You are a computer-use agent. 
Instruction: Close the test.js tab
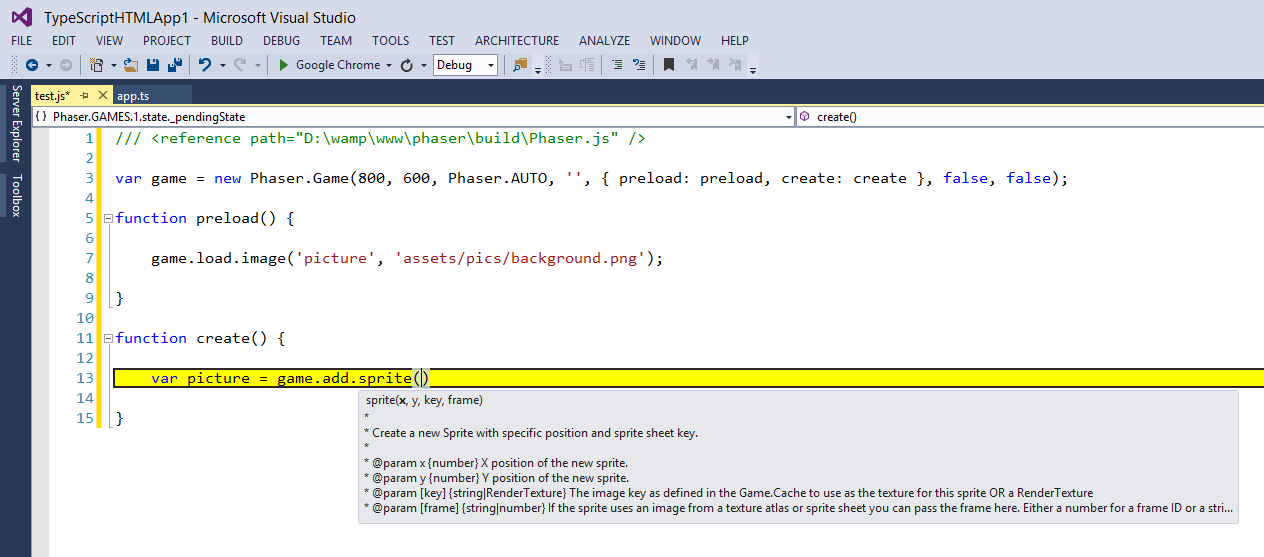point(103,96)
